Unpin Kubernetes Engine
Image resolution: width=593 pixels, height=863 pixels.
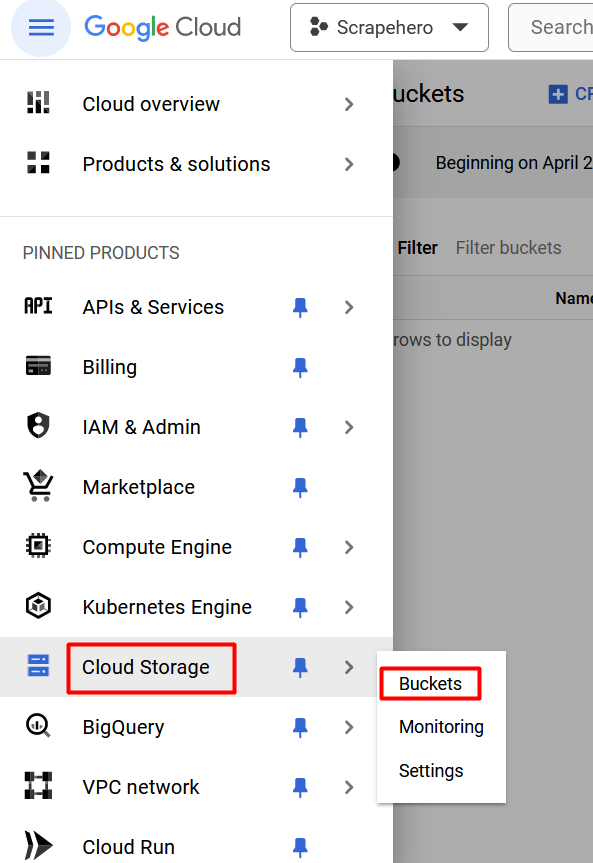click(x=300, y=607)
